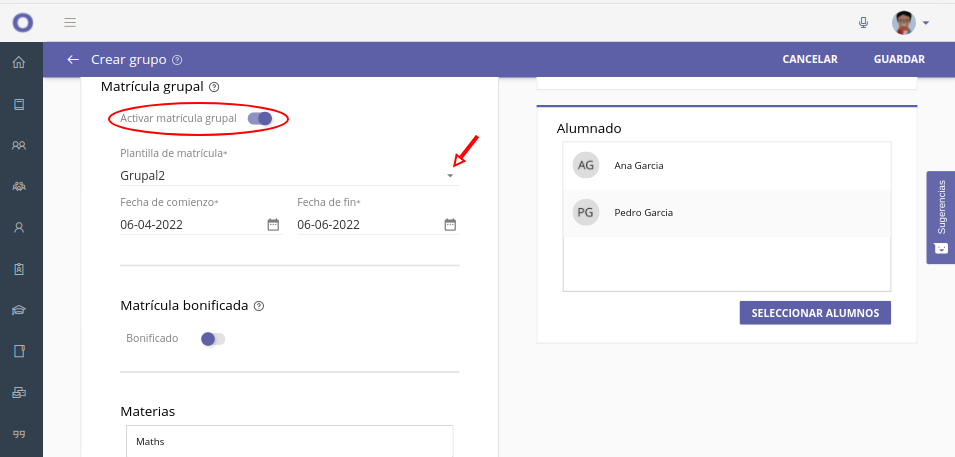Click the GUARDAR button

tap(898, 60)
